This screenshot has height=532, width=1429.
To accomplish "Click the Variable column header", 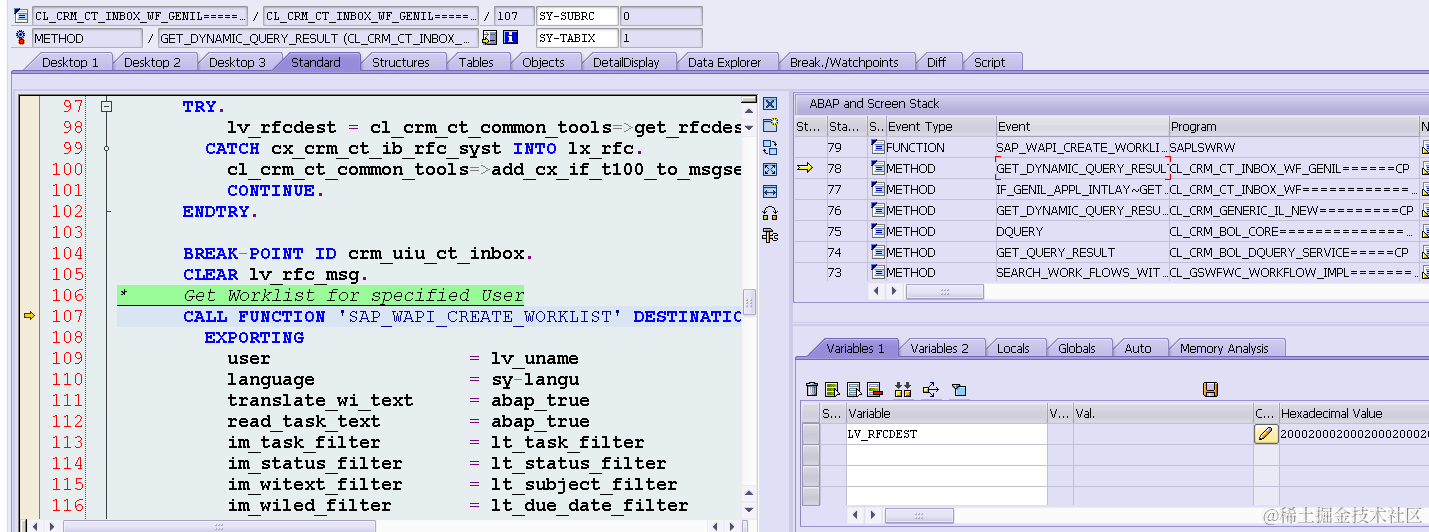I will pyautogui.click(x=946, y=413).
